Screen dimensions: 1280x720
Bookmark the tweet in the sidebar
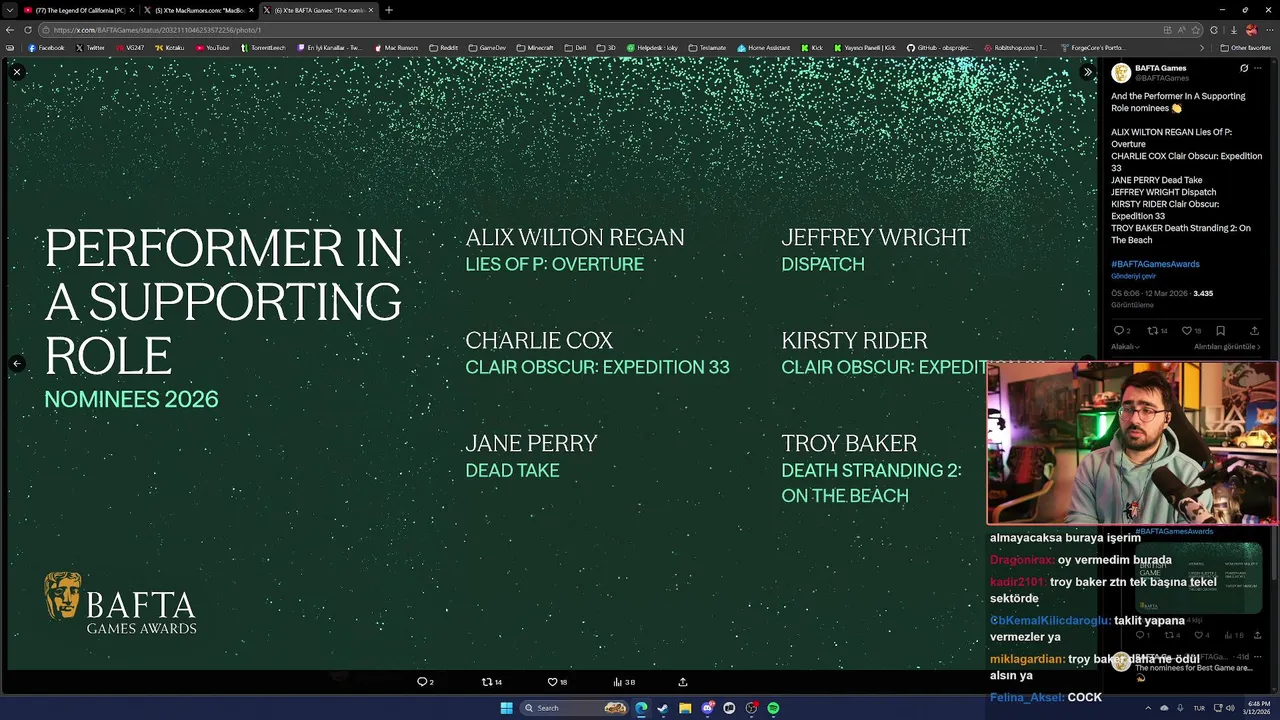1220,331
